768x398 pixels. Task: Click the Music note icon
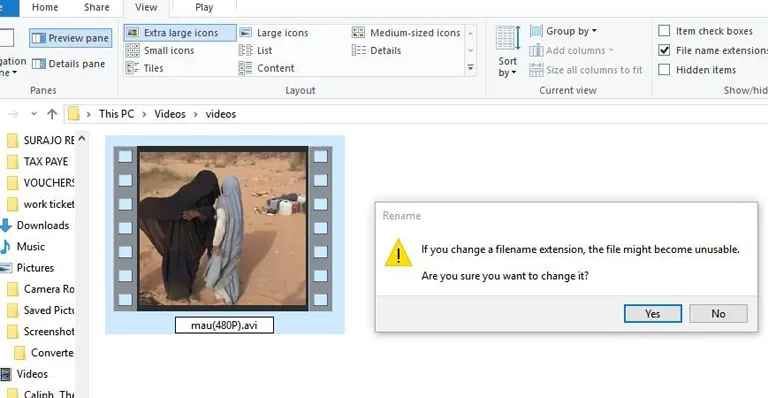[x=6, y=247]
